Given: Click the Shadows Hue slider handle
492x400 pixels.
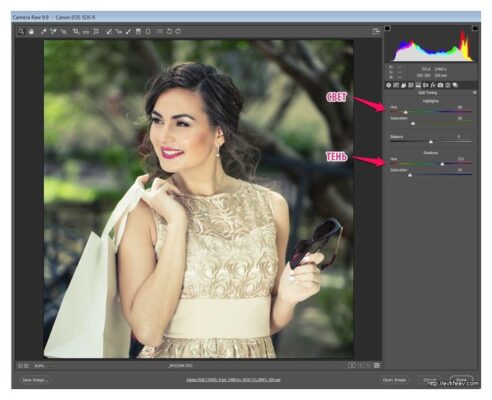Looking at the screenshot, I should coord(442,164).
